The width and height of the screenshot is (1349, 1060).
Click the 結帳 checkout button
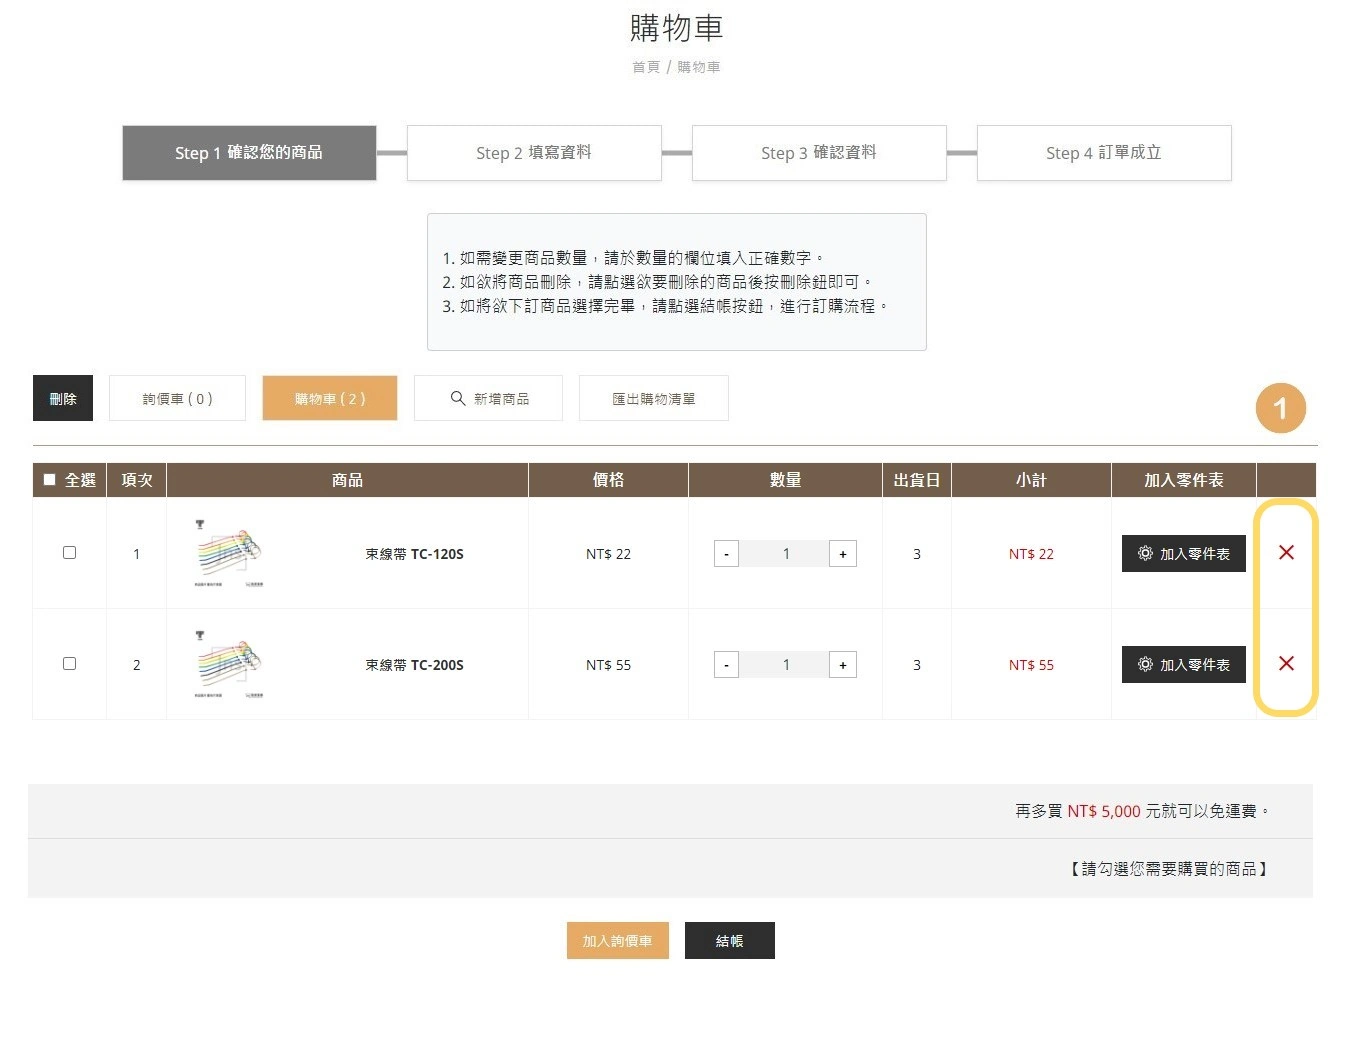(729, 940)
